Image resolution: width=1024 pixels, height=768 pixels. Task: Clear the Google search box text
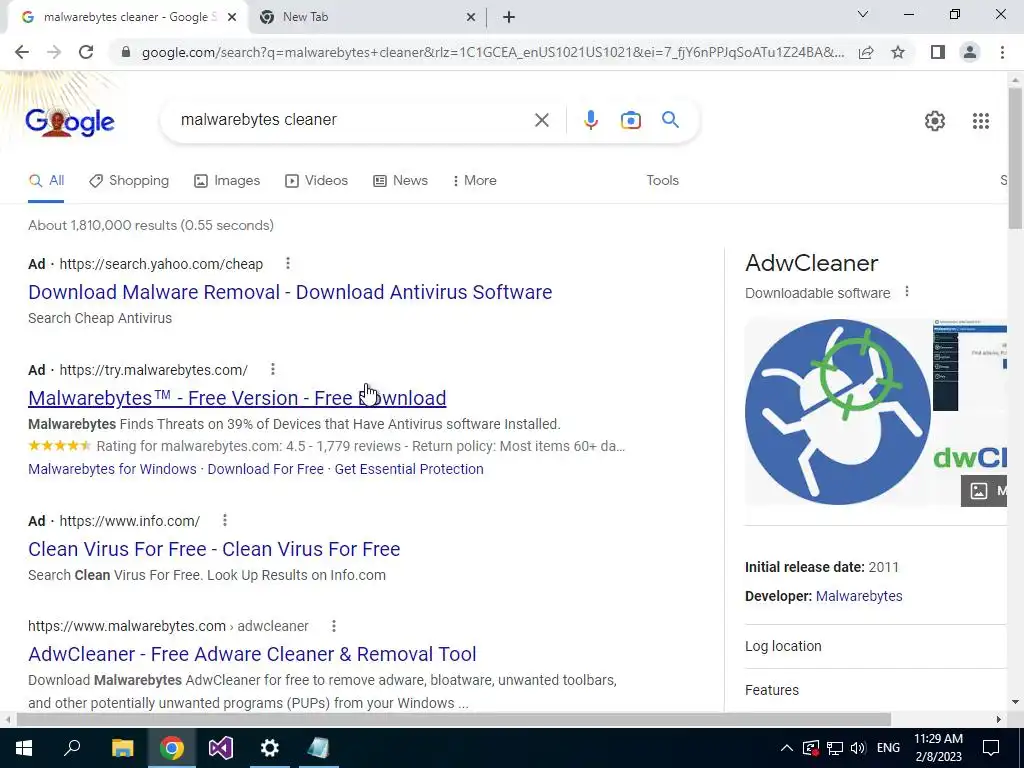click(x=541, y=120)
